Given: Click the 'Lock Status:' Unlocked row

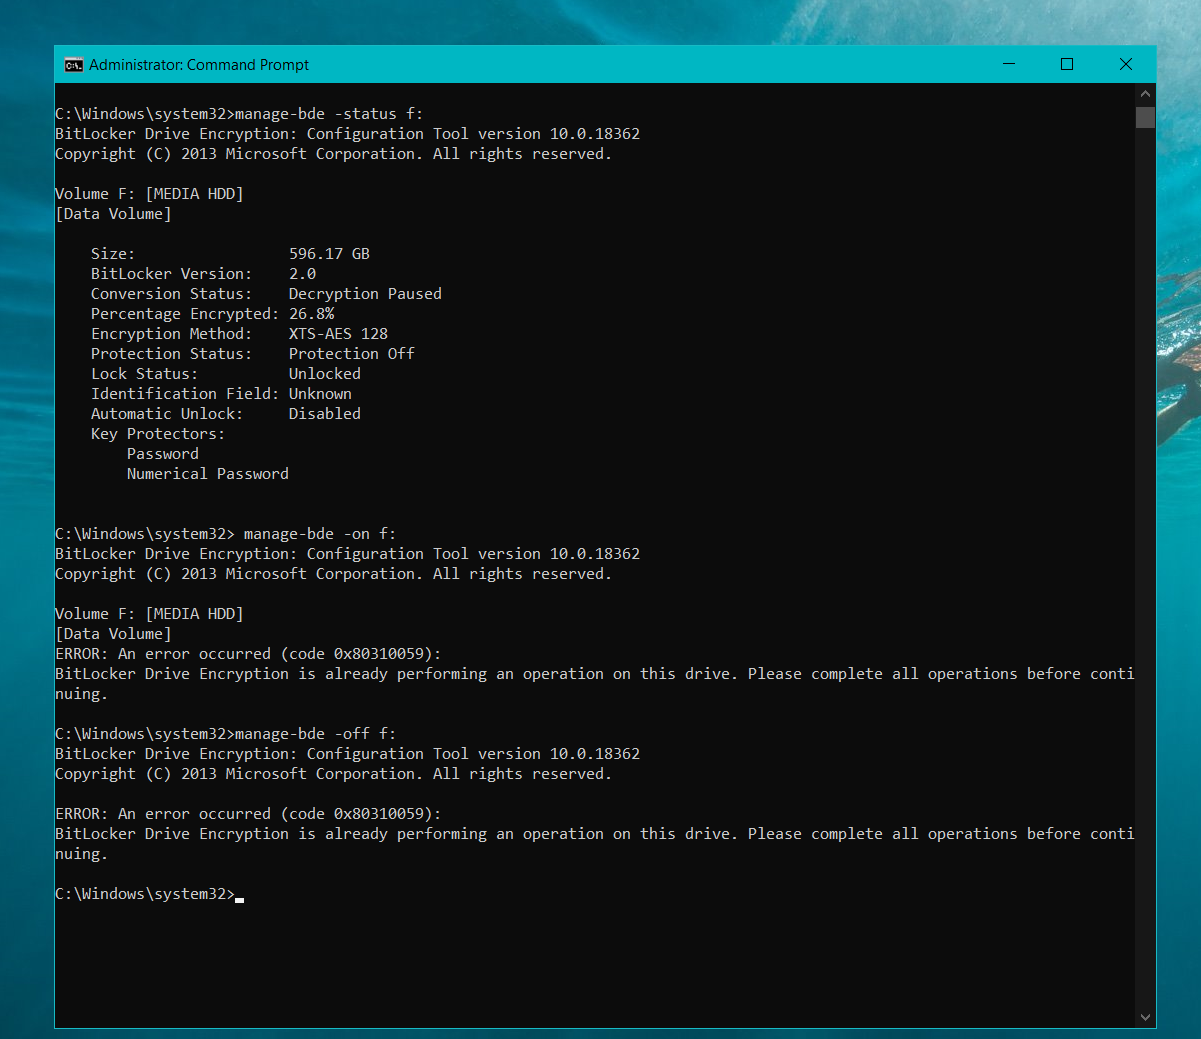Looking at the screenshot, I should point(226,374).
